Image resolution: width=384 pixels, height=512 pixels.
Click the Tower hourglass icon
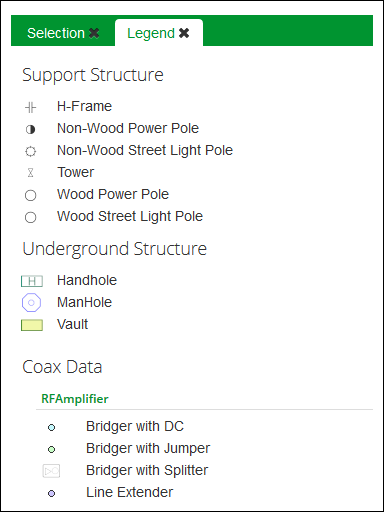tap(30, 173)
